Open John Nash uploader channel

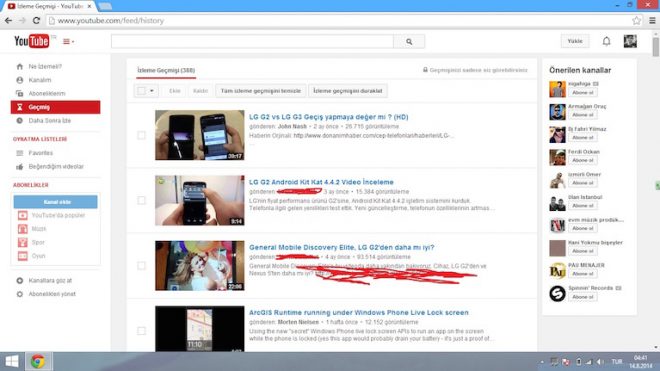tap(292, 126)
